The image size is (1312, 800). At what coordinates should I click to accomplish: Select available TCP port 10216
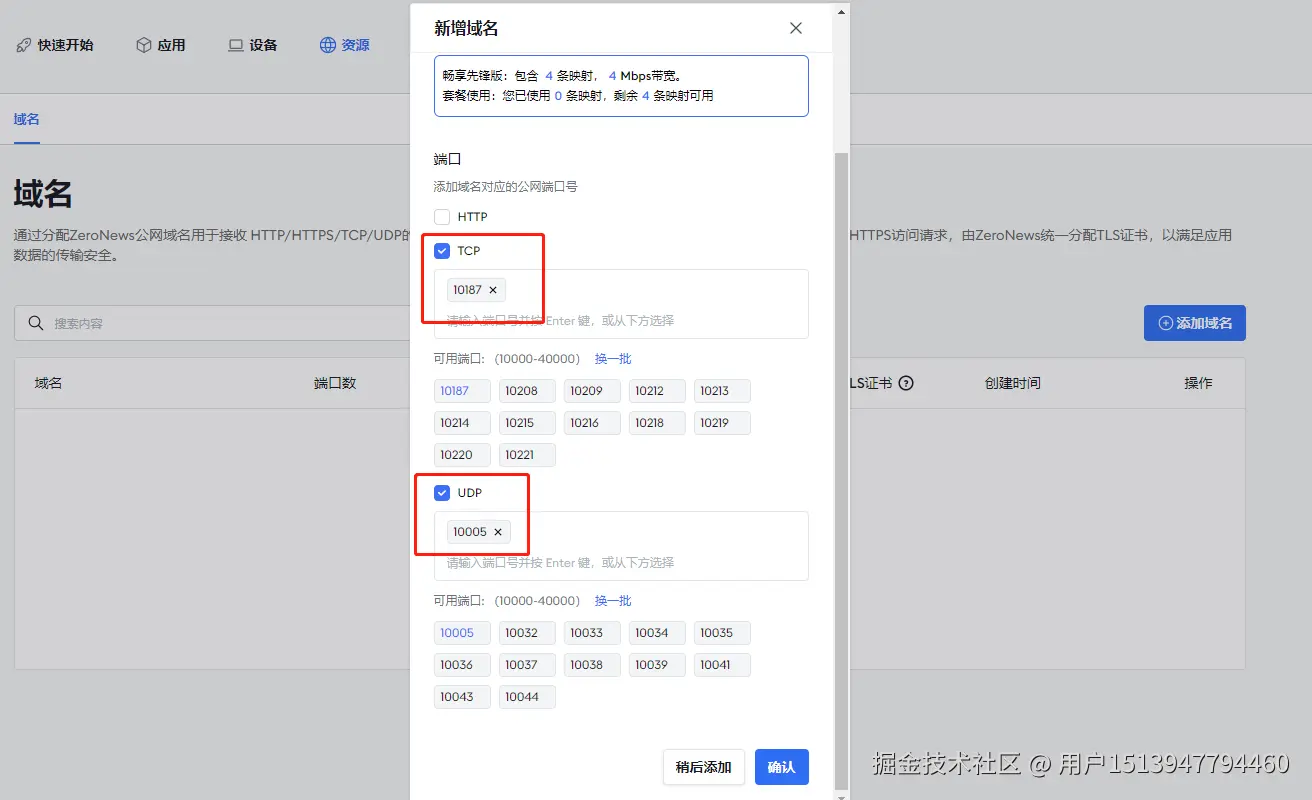[x=592, y=423]
